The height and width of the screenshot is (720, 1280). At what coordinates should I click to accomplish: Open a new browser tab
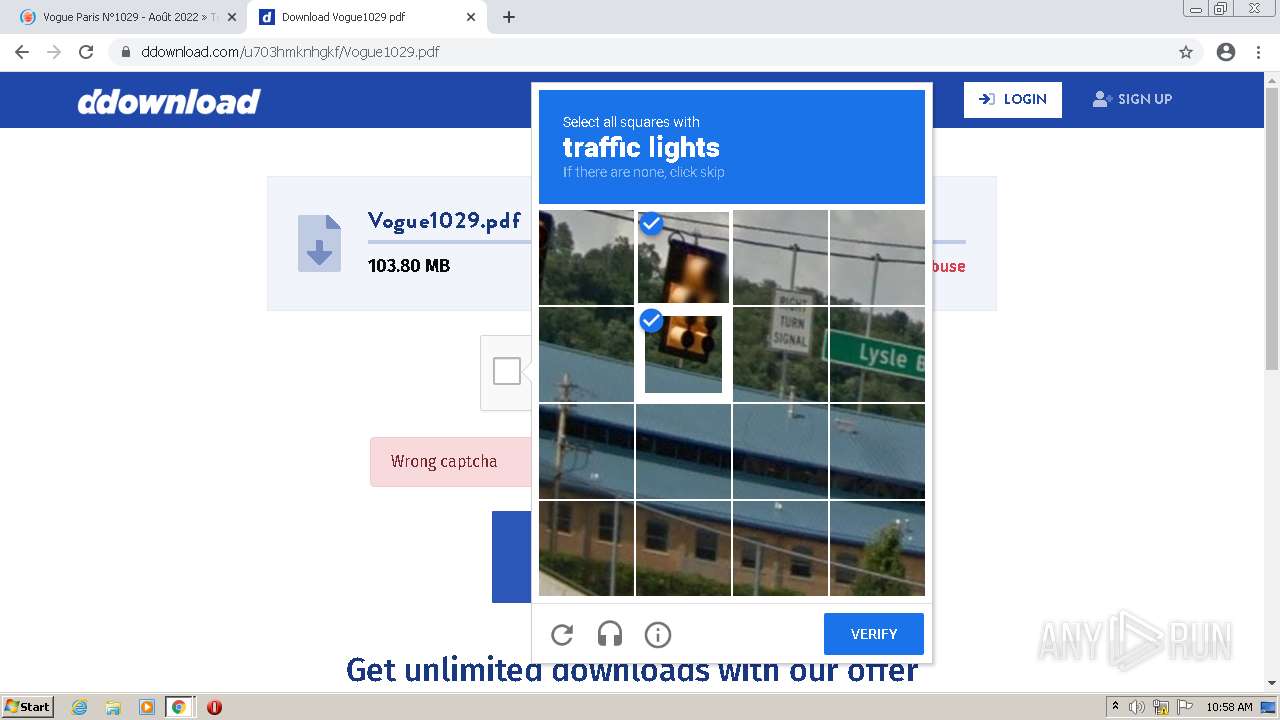509,17
